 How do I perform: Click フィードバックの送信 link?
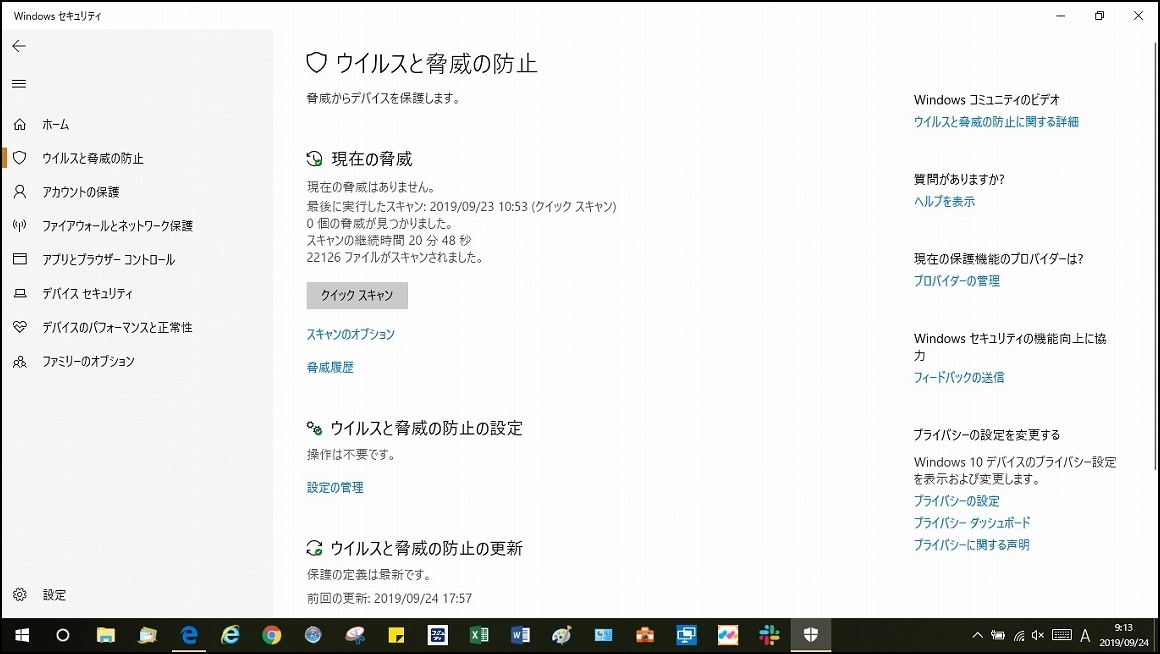(x=959, y=377)
